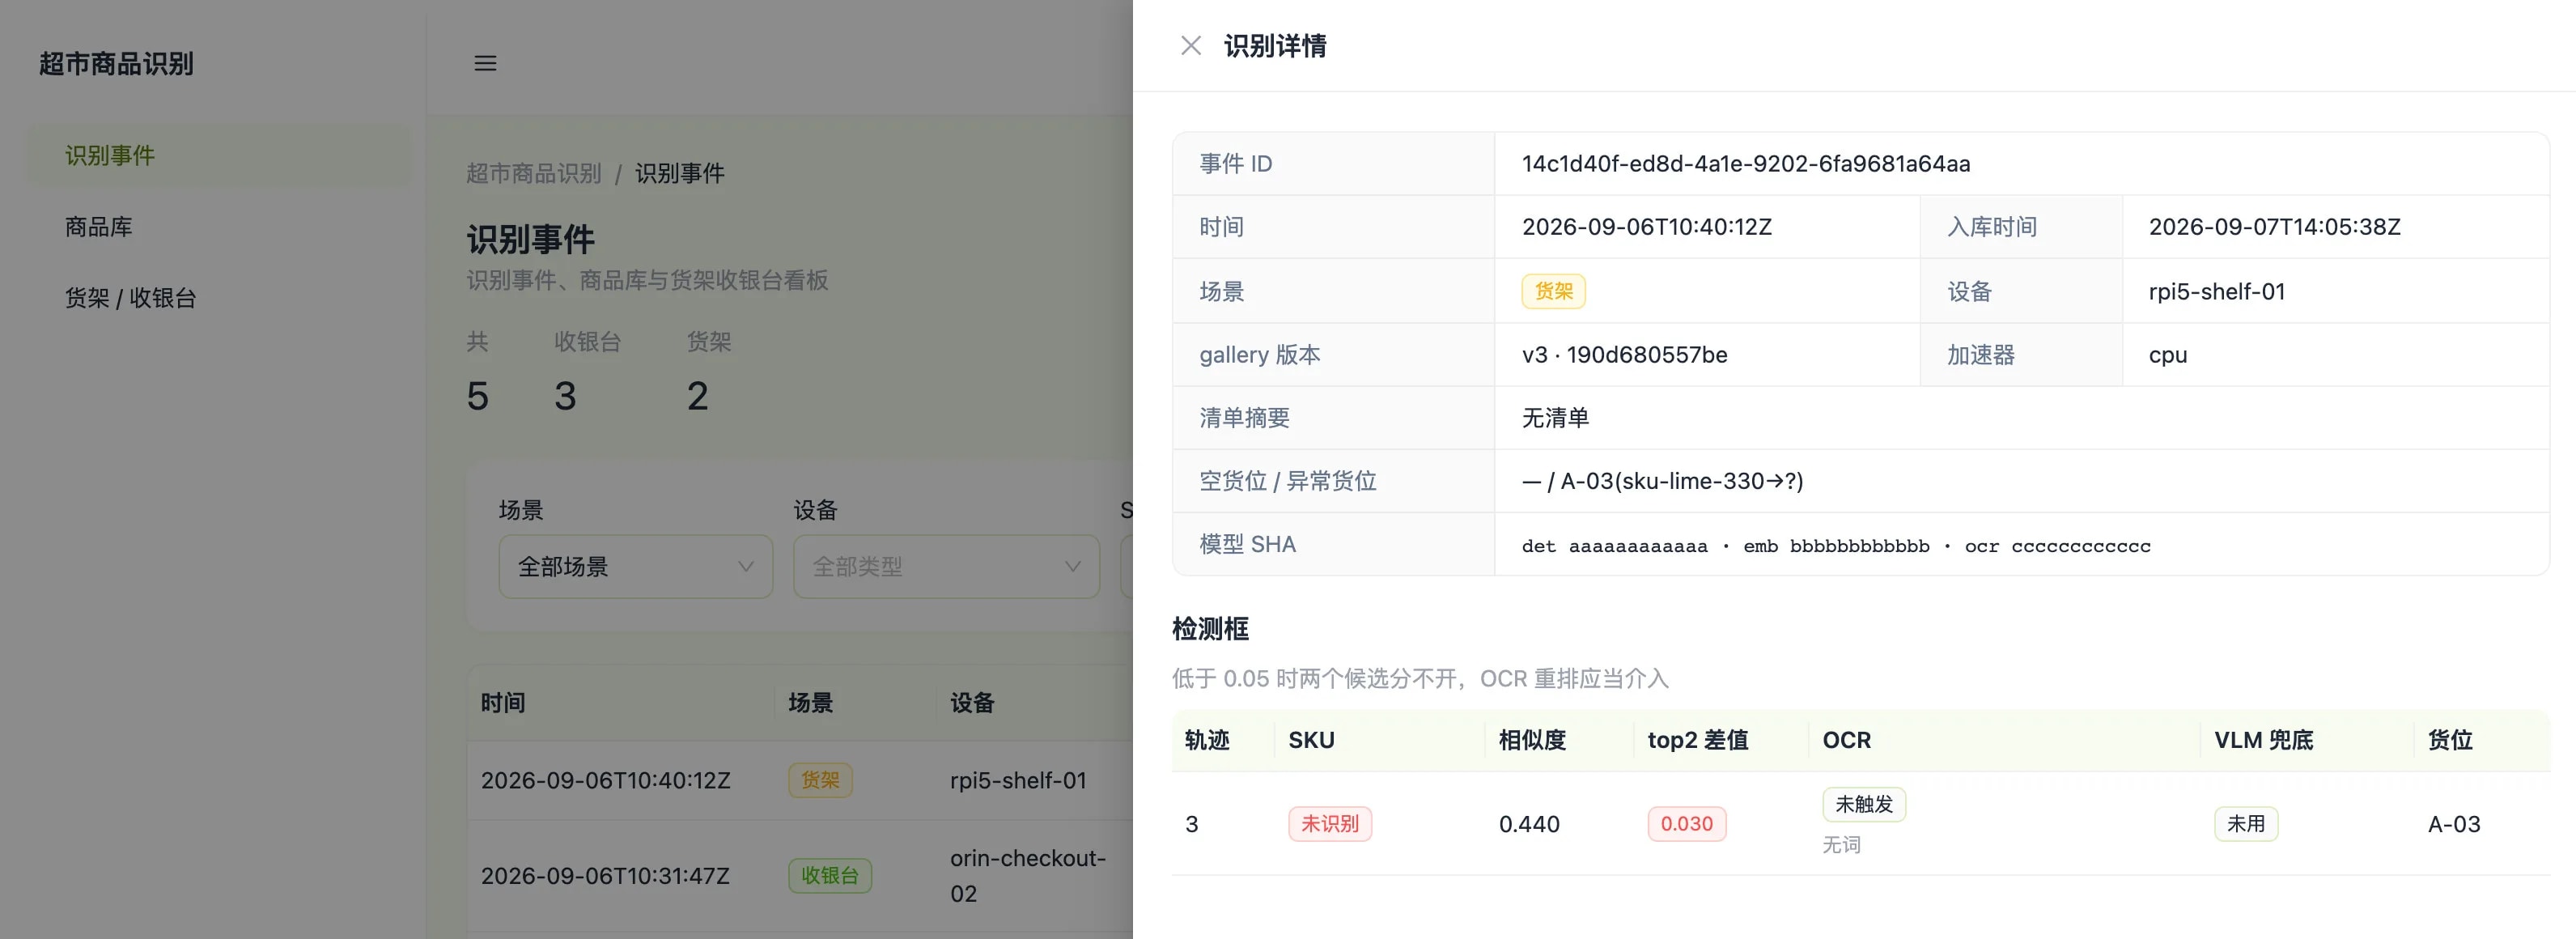
Task: Click the 货架 scene tag in details
Action: tap(1553, 291)
